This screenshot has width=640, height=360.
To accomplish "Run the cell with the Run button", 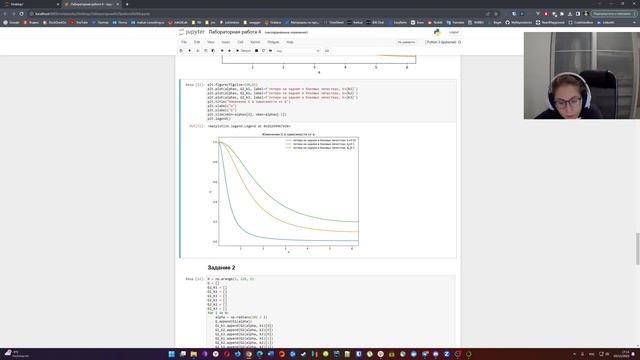I will coord(244,51).
